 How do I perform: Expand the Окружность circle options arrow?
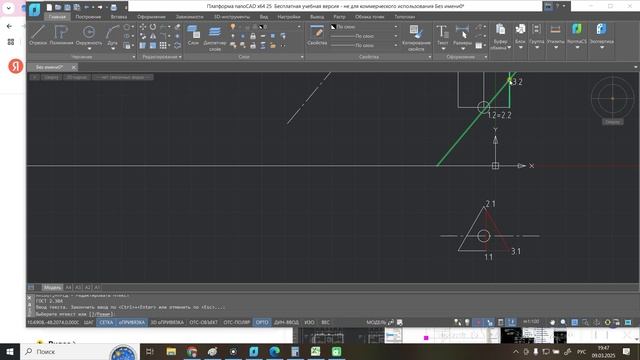pyautogui.click(x=89, y=49)
